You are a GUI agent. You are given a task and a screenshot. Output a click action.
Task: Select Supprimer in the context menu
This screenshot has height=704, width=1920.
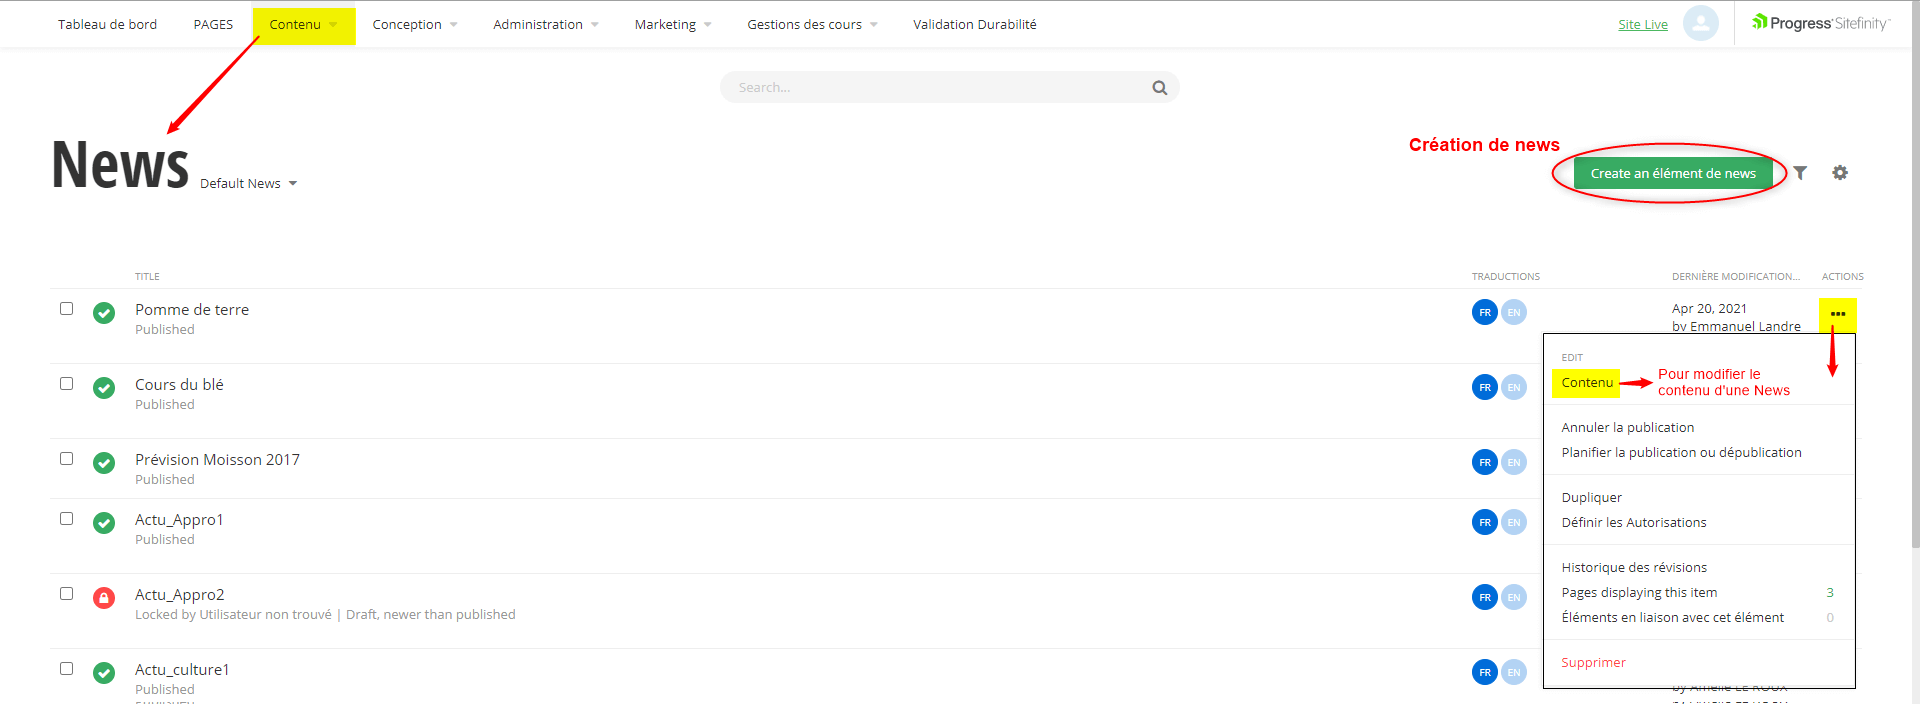coord(1593,663)
